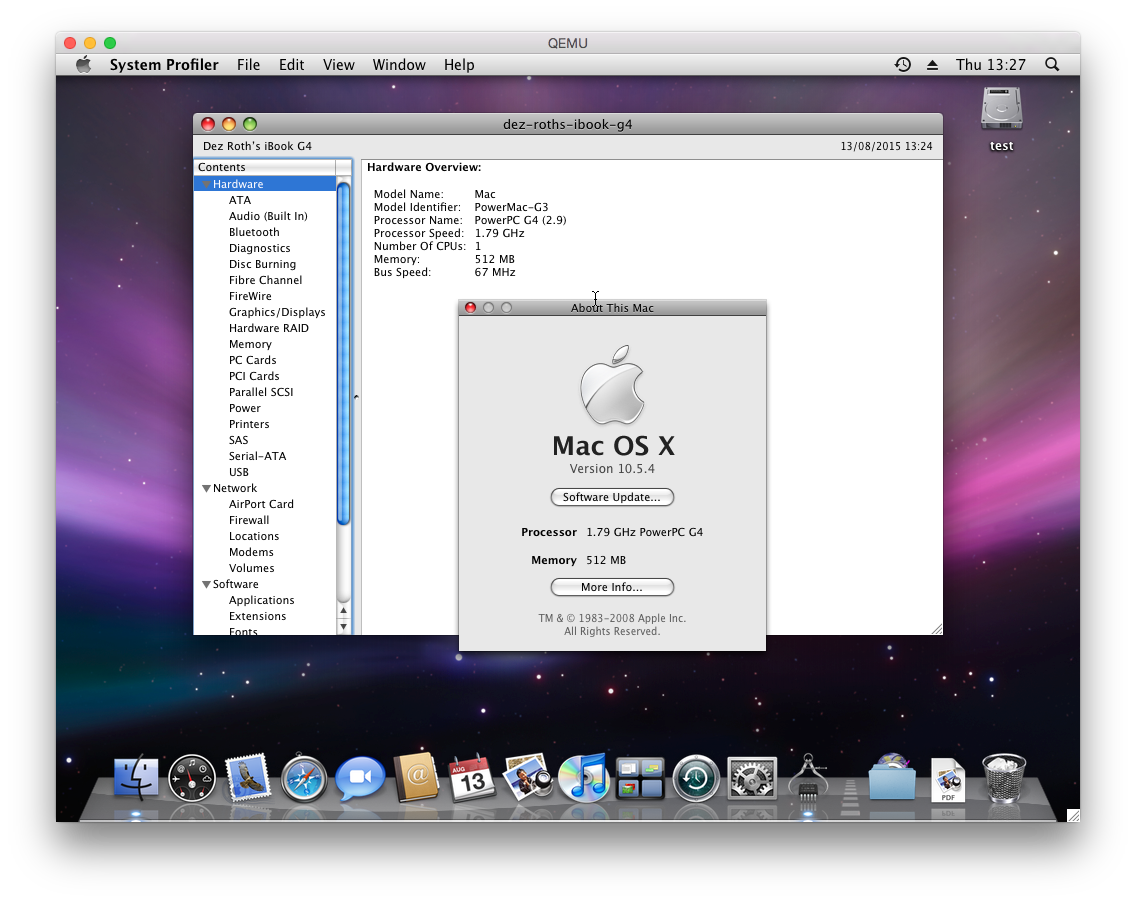Open Spotlight search magnifier icon

click(x=1052, y=65)
